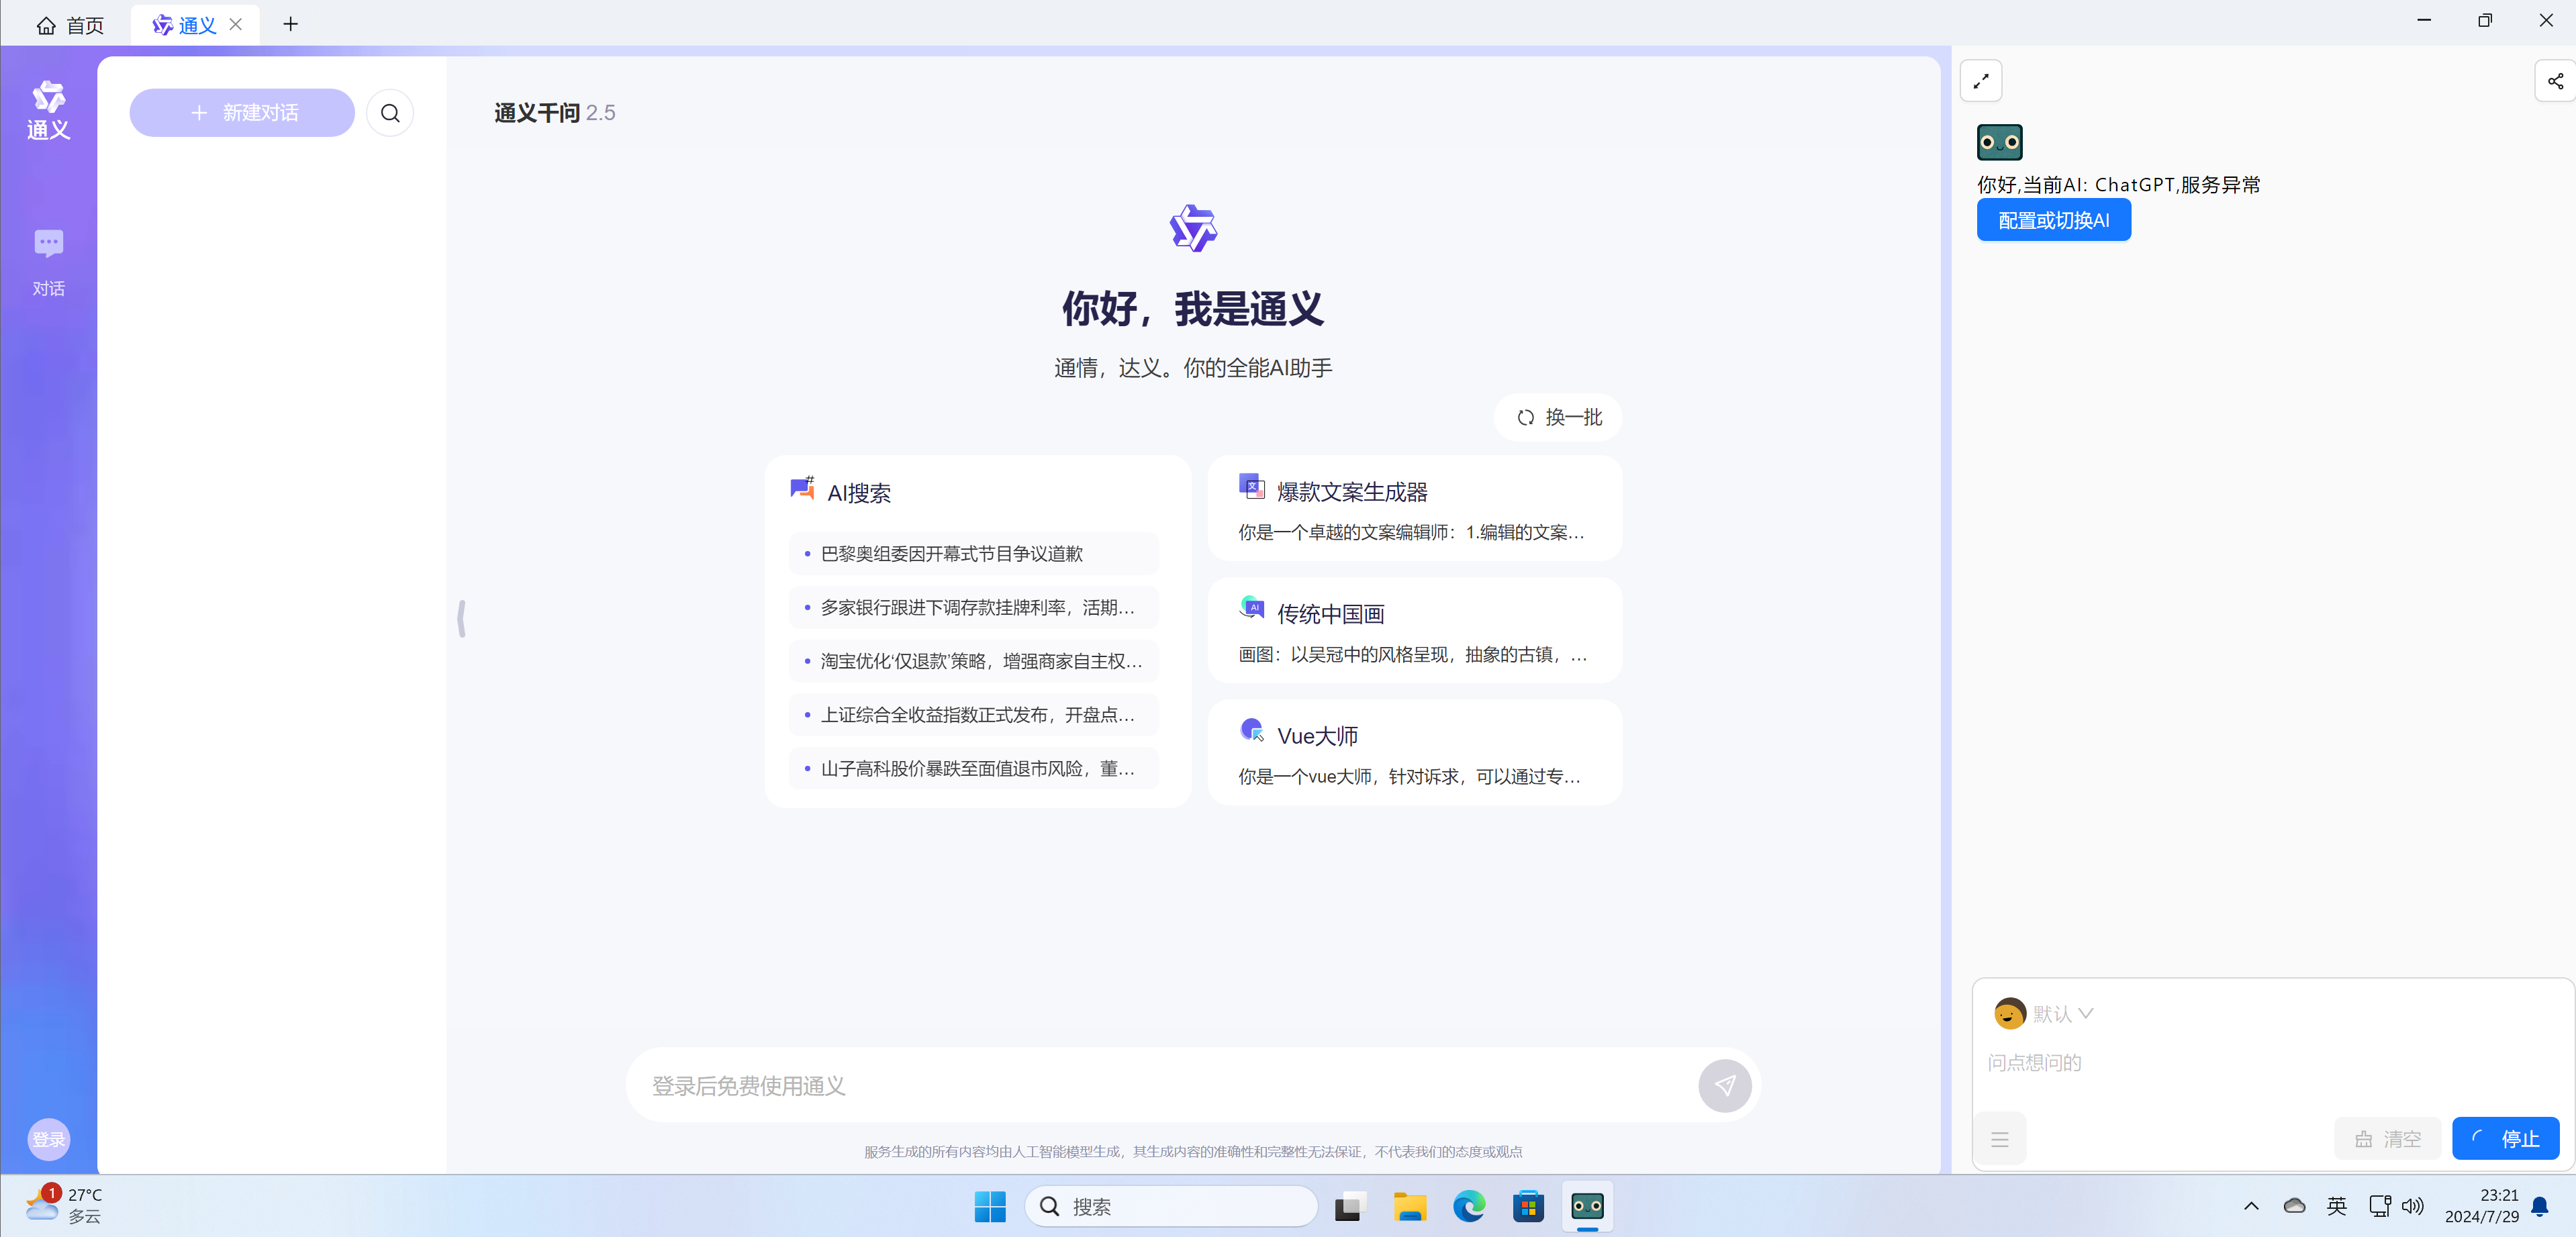This screenshot has height=1237, width=2576.
Task: Expand the assistant panel with arrows icon
Action: pyautogui.click(x=1980, y=81)
